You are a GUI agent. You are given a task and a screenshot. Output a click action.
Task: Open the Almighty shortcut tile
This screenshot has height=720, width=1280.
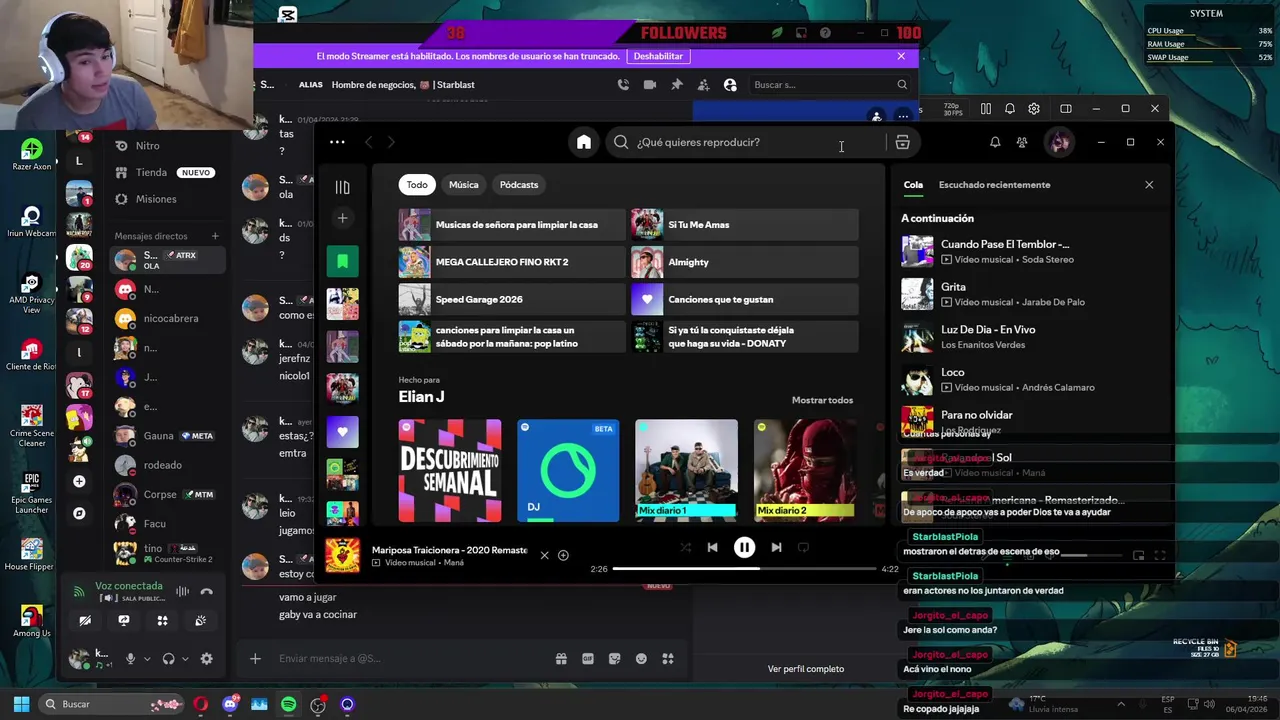pos(745,262)
